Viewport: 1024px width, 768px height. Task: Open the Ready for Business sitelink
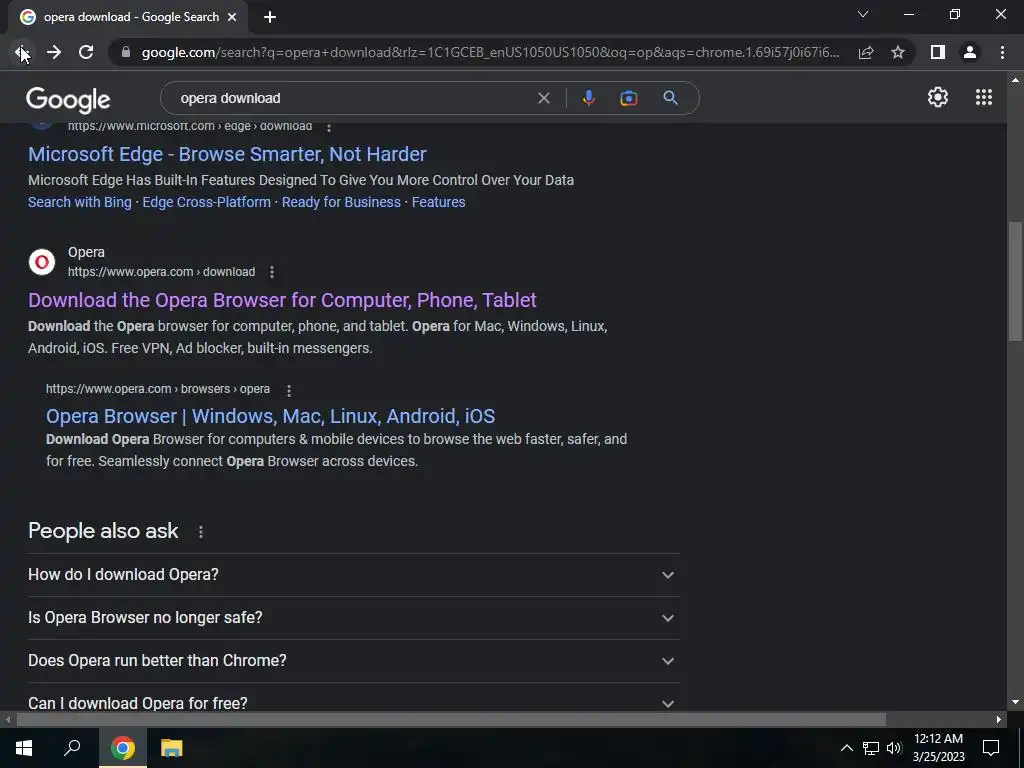click(x=341, y=202)
